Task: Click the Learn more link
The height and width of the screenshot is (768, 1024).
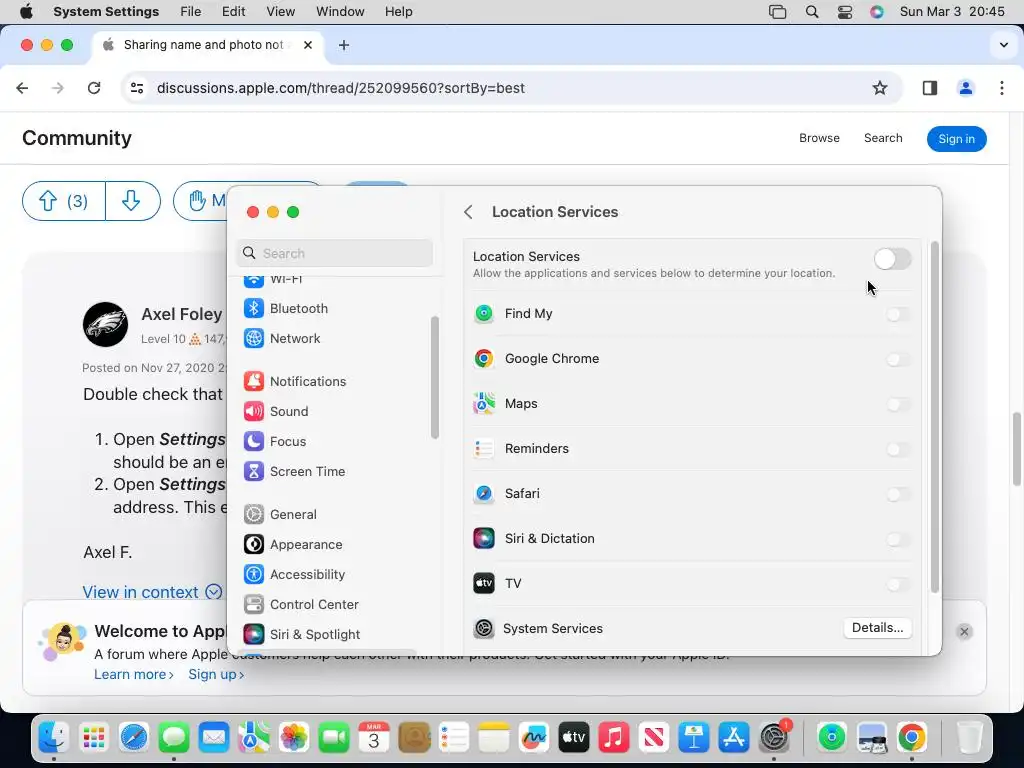Action: point(134,674)
